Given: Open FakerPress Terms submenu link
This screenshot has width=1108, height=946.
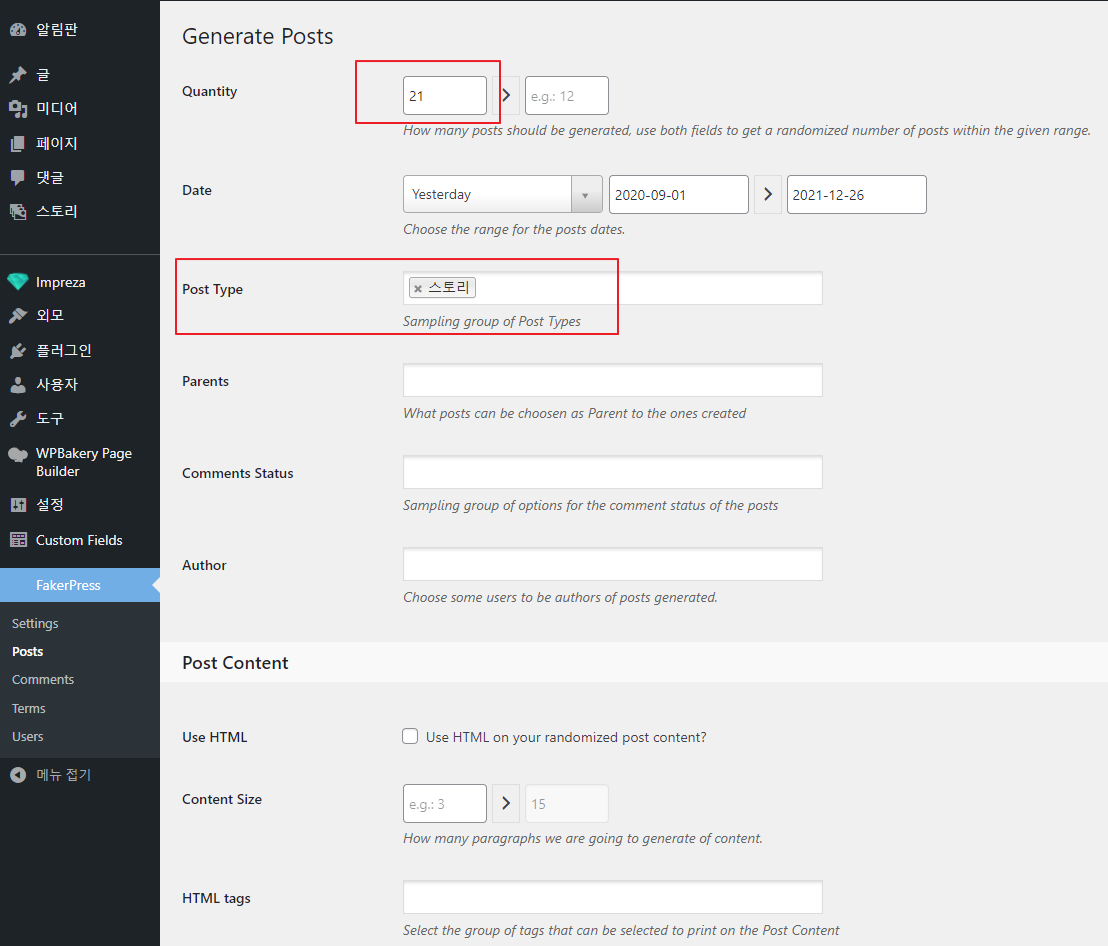Looking at the screenshot, I should pos(28,708).
